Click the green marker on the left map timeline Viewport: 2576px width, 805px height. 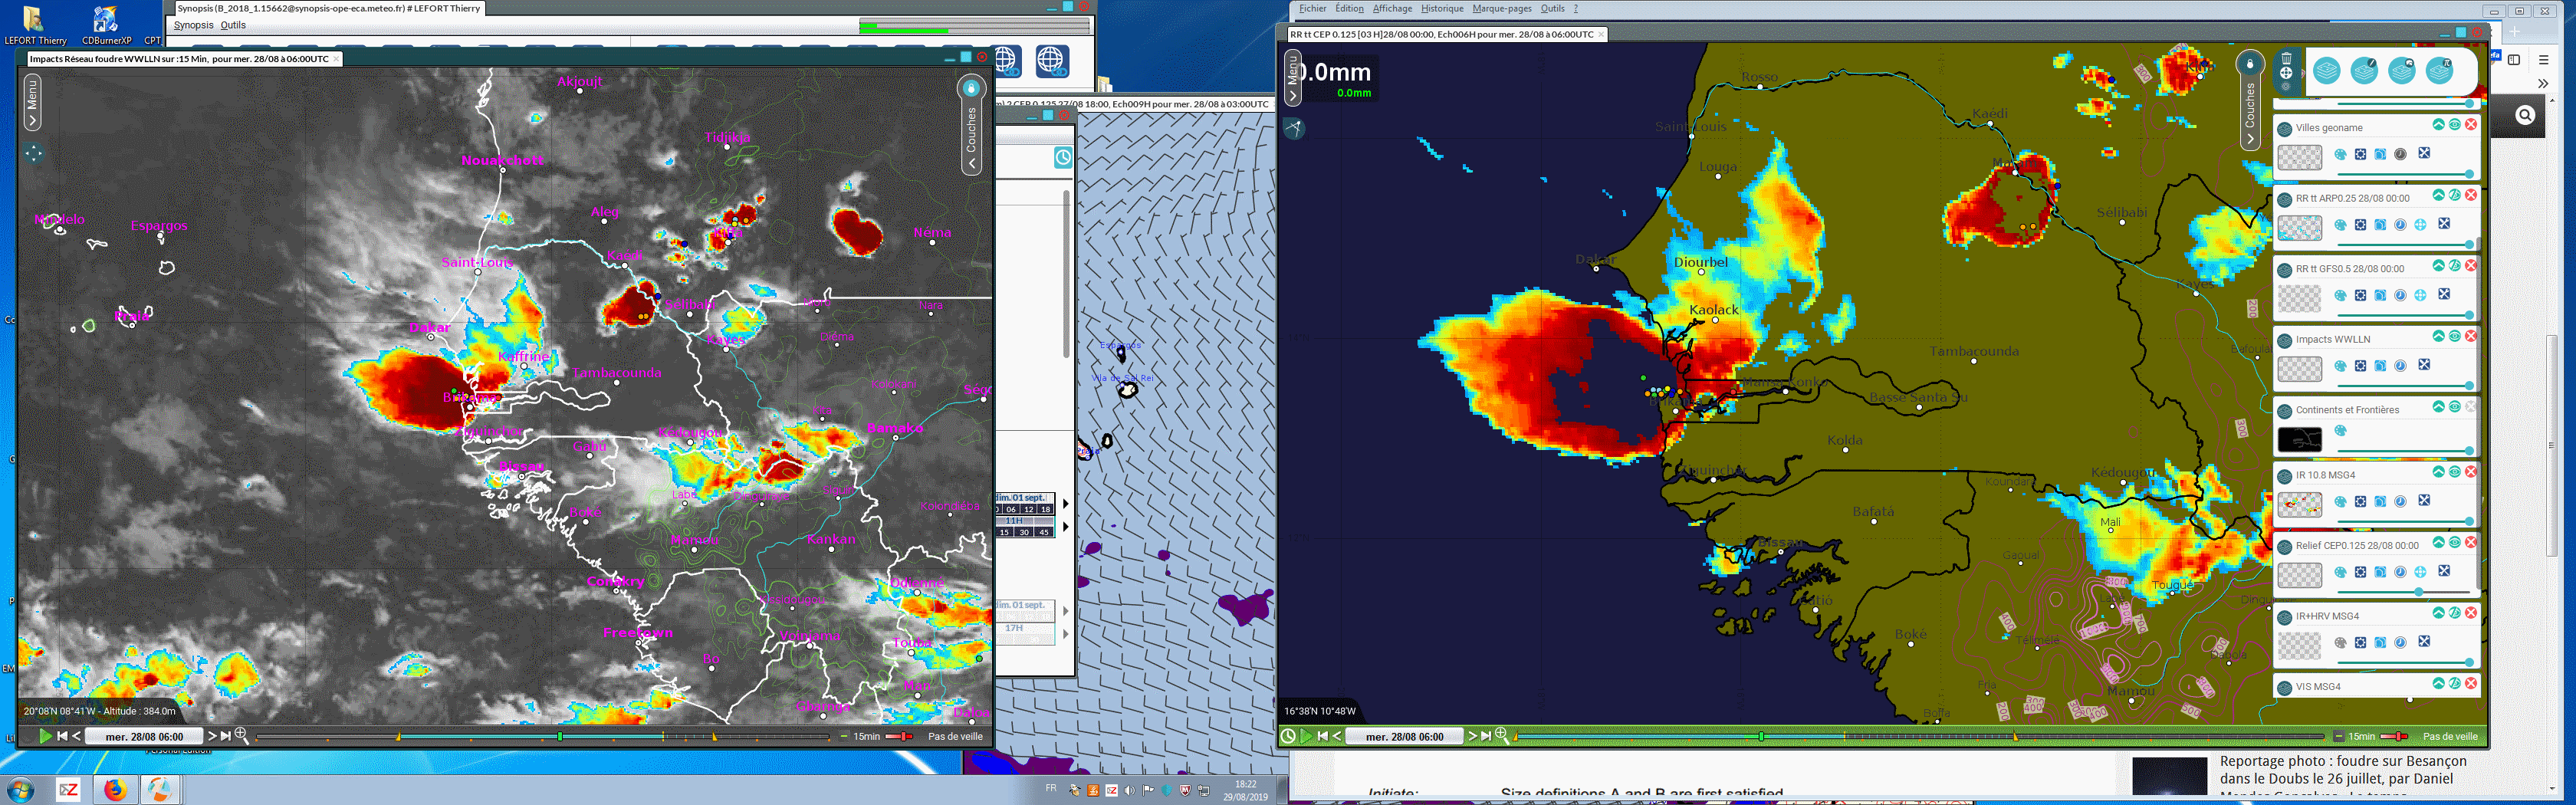pyautogui.click(x=559, y=736)
